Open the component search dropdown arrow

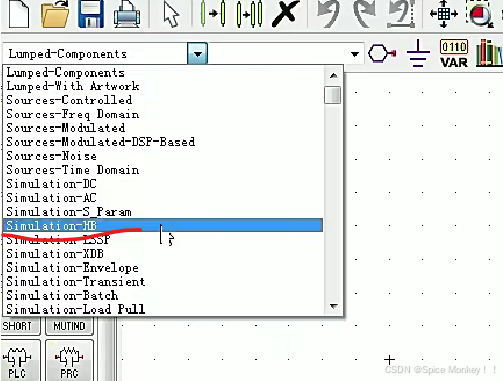pyautogui.click(x=355, y=54)
